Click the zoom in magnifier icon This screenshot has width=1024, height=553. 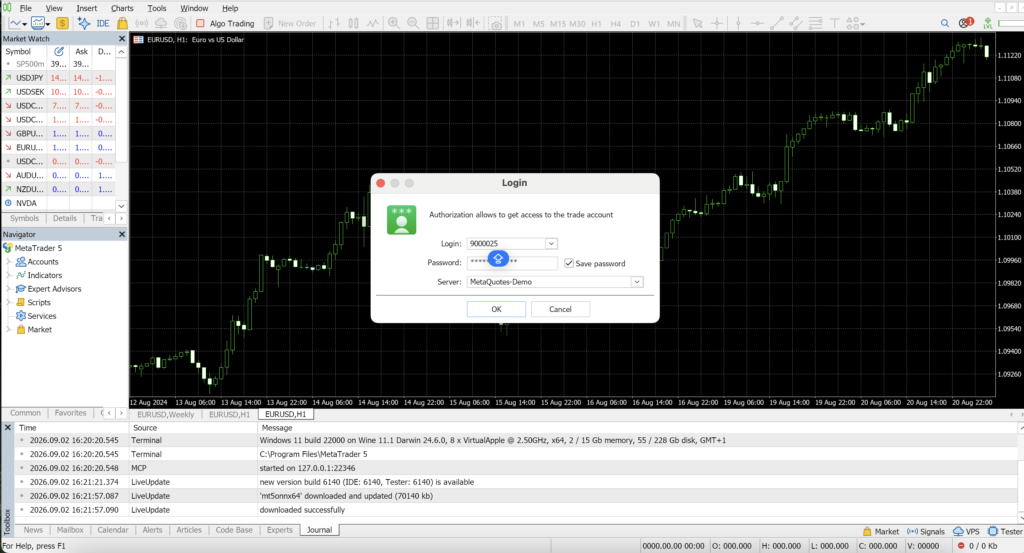(x=394, y=24)
